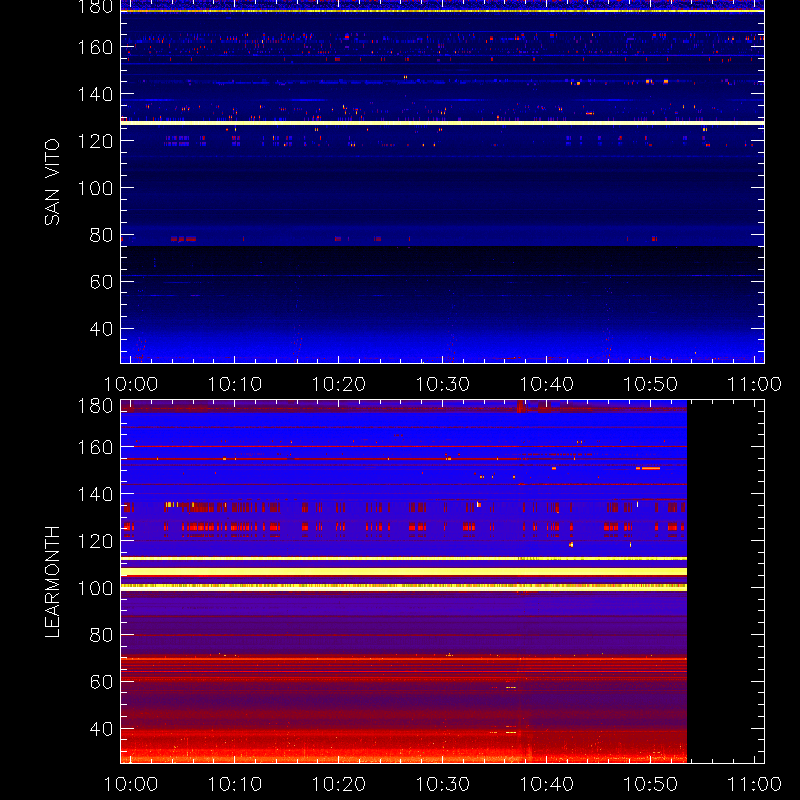Click the 10:00 time label under San Vito plot

tap(131, 384)
